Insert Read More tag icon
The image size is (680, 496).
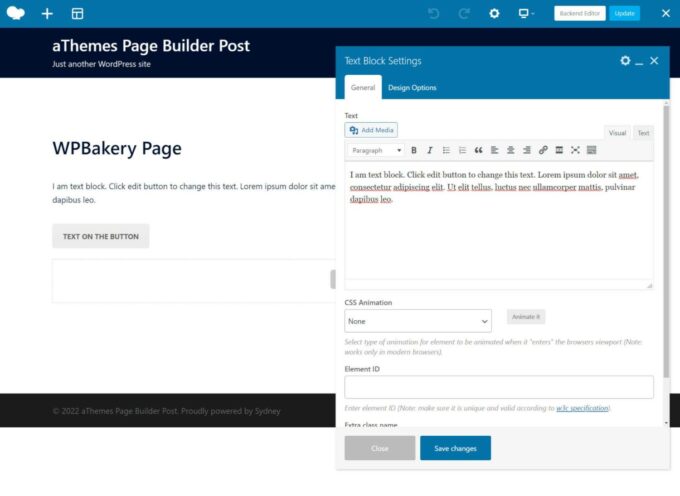[x=559, y=150]
